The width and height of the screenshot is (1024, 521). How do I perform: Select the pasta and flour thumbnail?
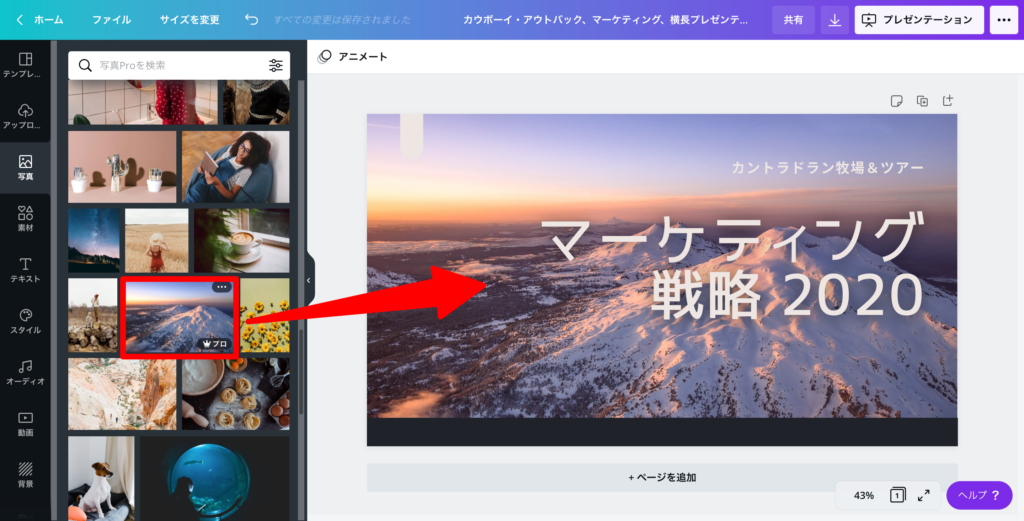click(x=236, y=394)
